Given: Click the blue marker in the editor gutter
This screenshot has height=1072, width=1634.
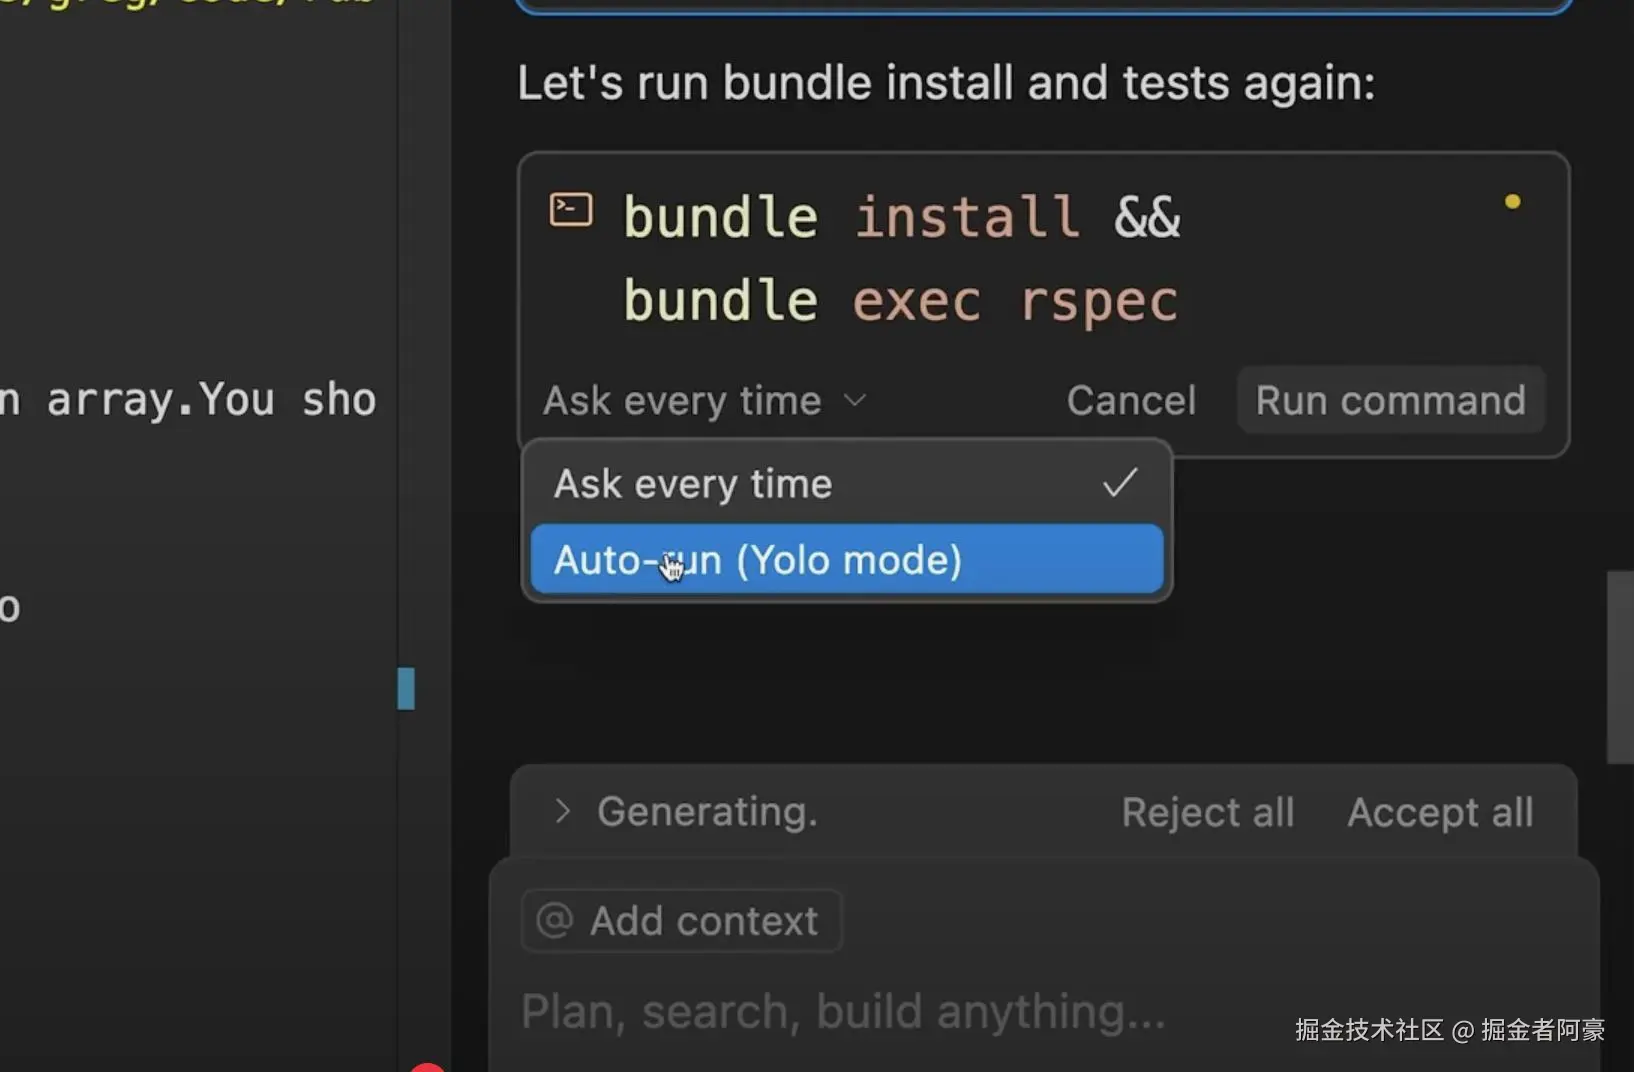Looking at the screenshot, I should (x=406, y=688).
